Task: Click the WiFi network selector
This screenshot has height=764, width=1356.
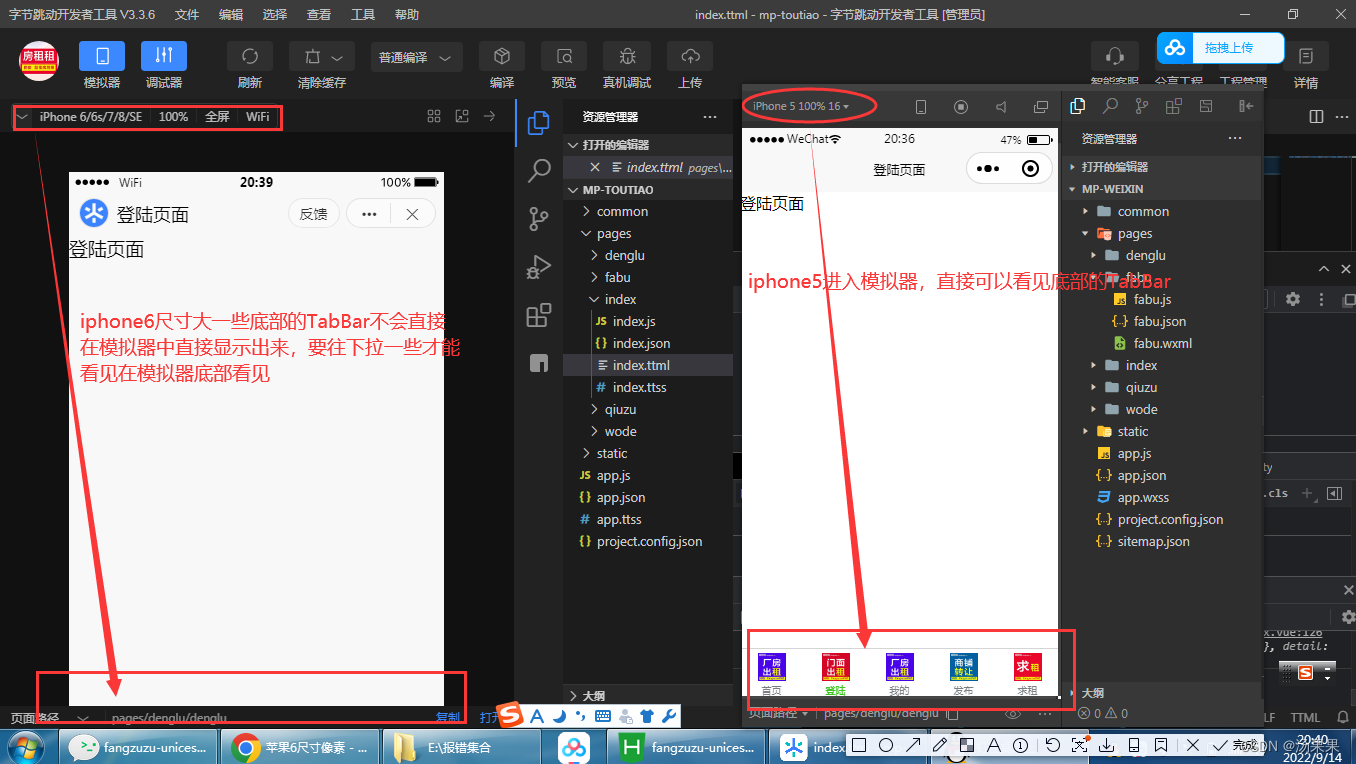Action: pos(258,117)
